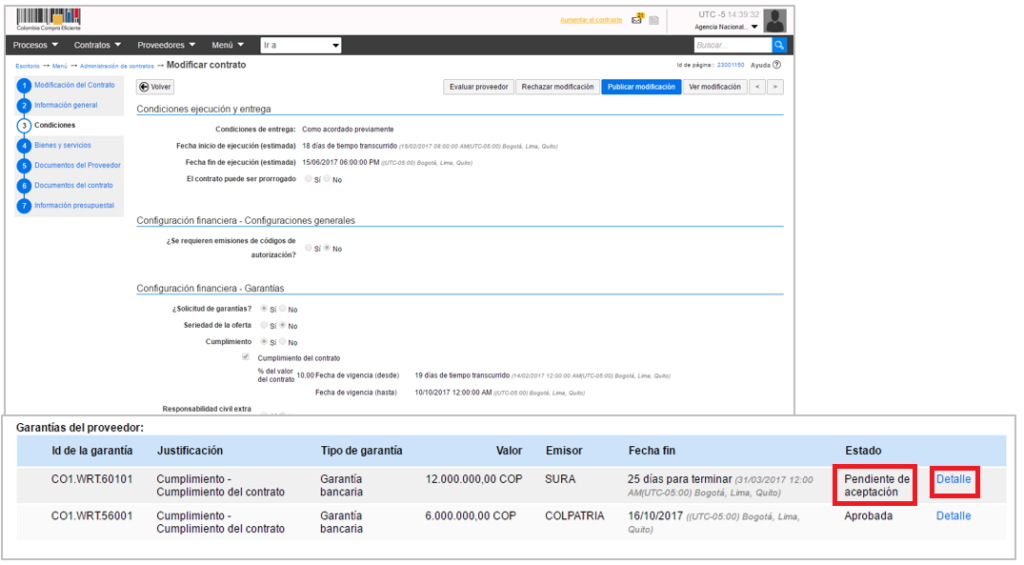This screenshot has height=565, width=1024.
Task: Go to the next step arrow
Action: tap(775, 87)
